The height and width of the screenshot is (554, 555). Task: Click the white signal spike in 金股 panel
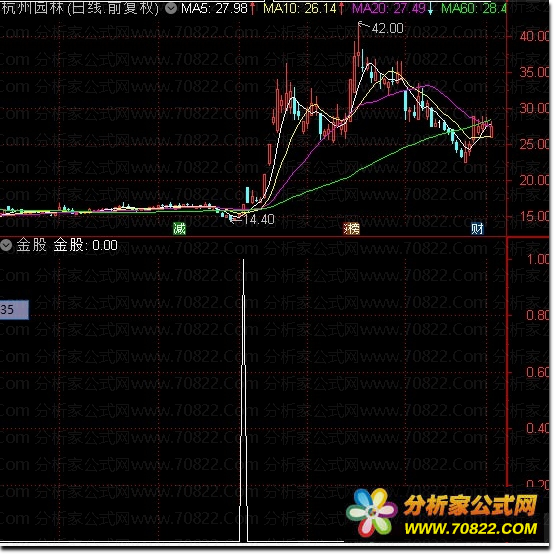tap(244, 400)
